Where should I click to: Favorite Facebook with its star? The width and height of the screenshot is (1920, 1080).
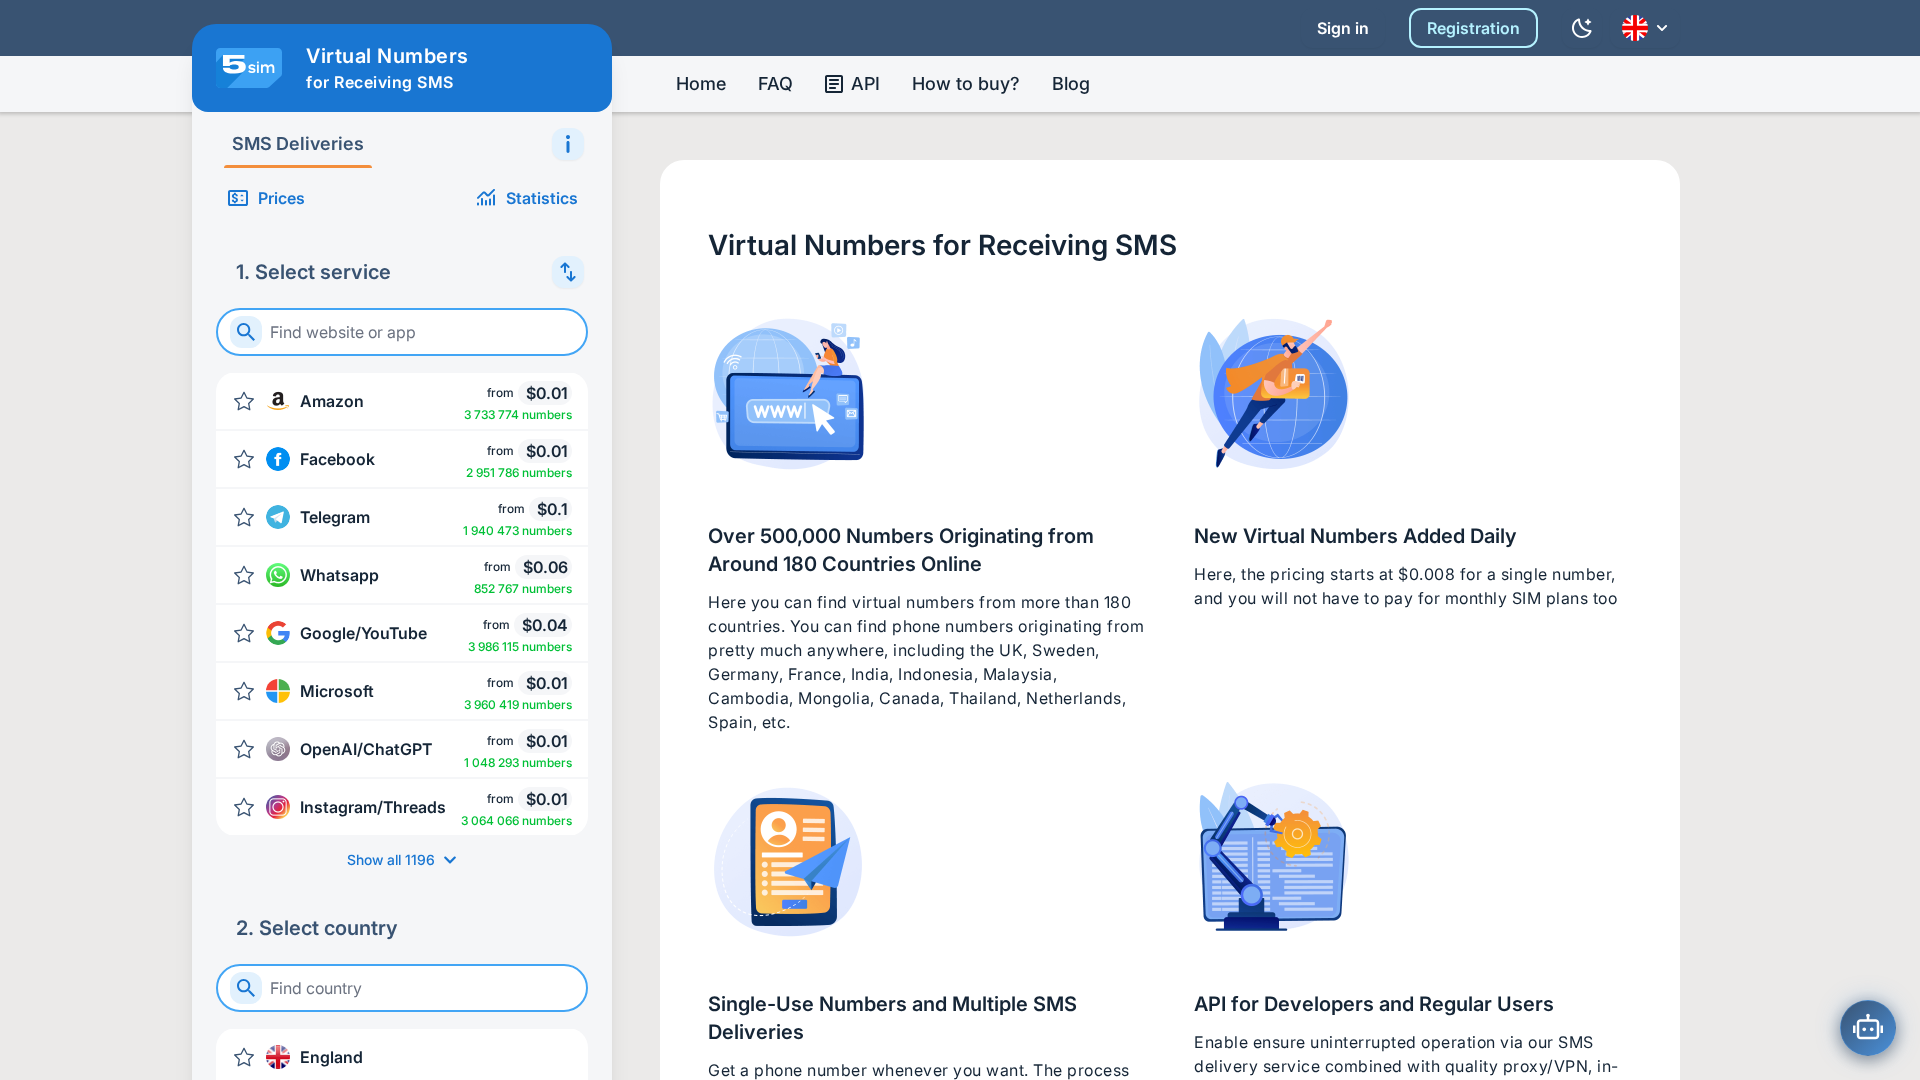[x=244, y=459]
